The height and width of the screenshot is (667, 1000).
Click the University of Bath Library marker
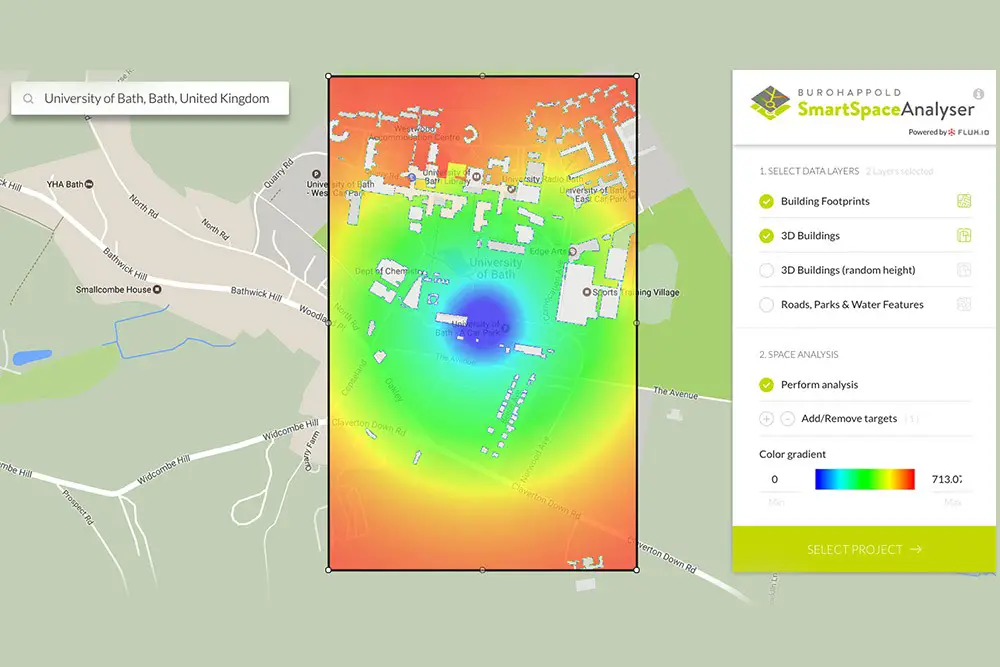476,177
